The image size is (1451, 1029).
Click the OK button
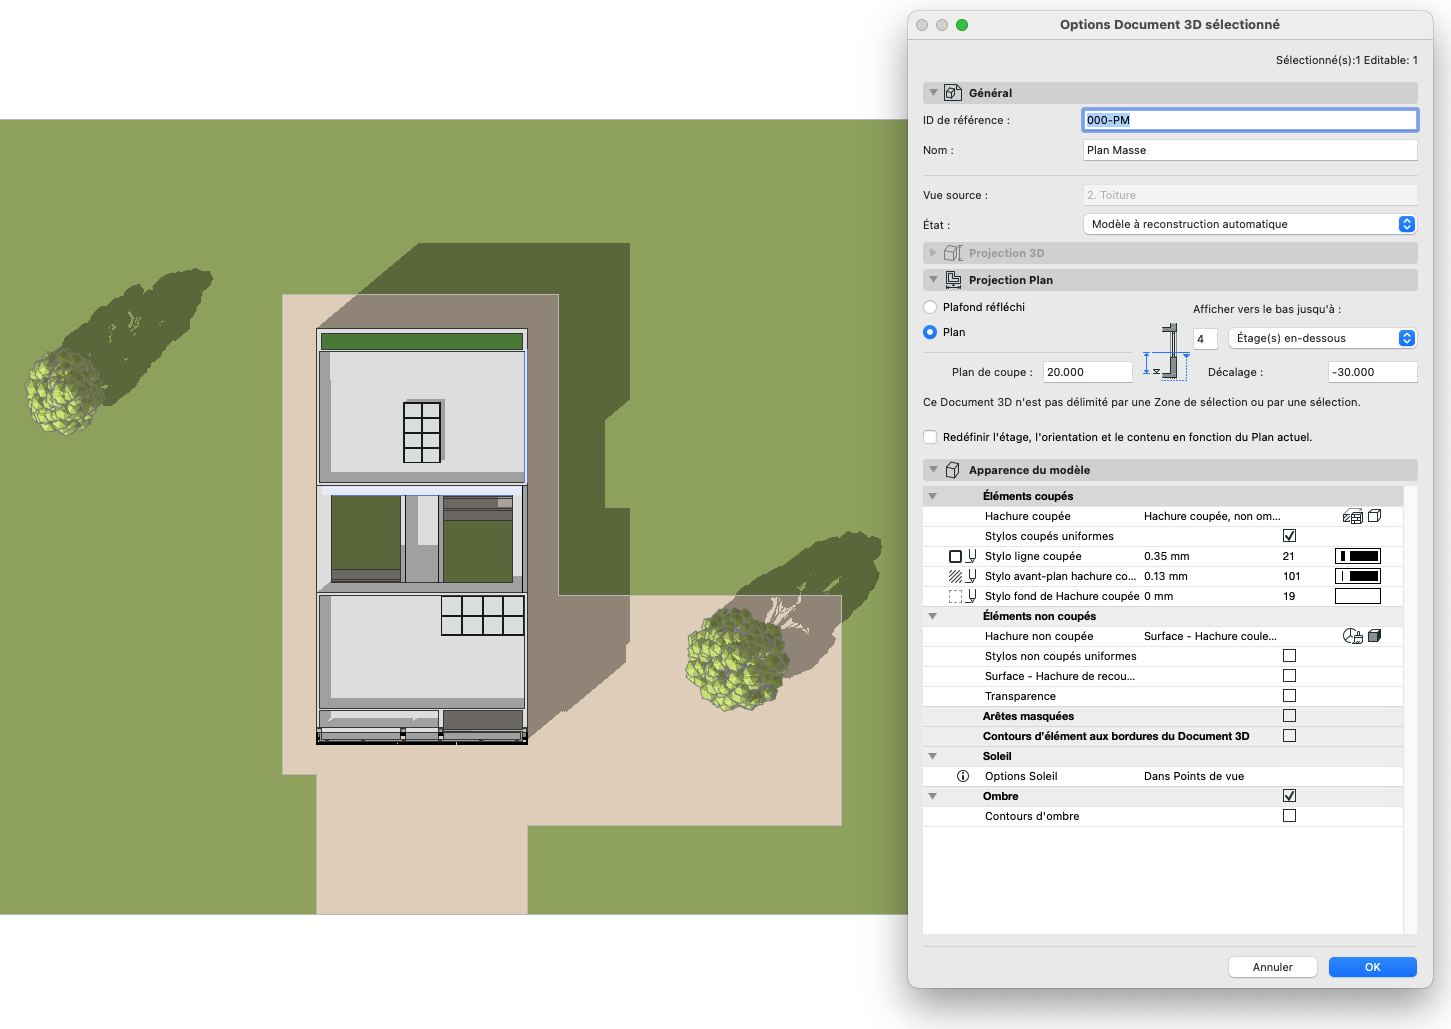tap(1372, 967)
